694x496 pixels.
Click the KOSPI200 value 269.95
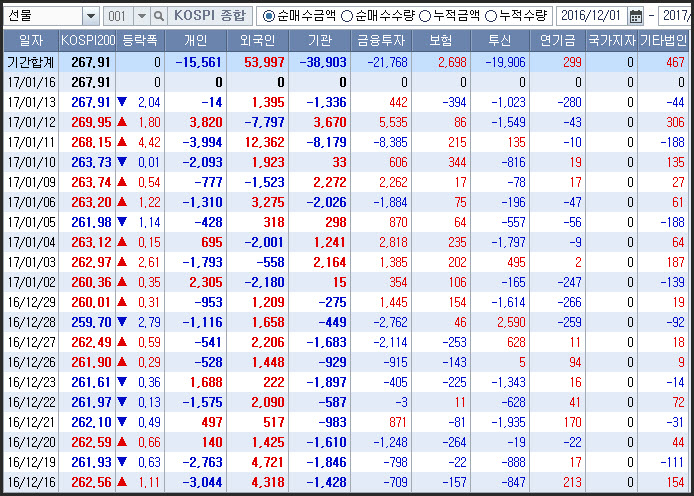coord(91,122)
